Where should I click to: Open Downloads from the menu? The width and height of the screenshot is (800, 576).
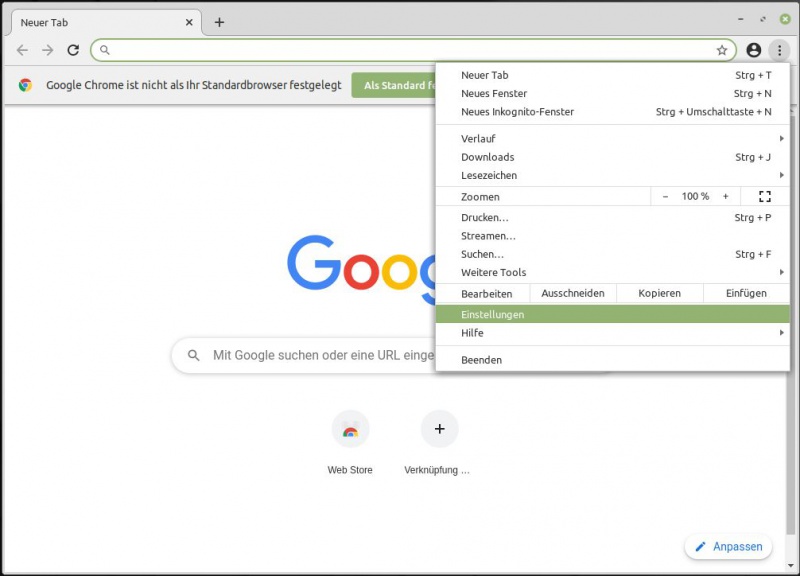[x=612, y=157]
